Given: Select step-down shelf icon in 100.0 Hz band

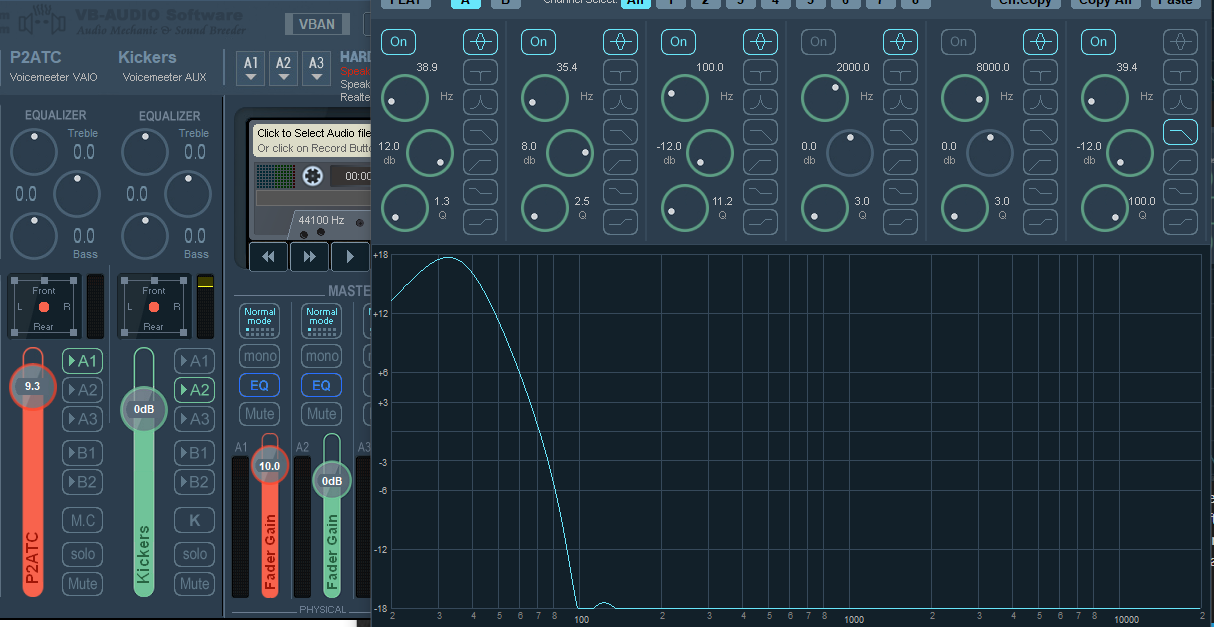Looking at the screenshot, I should [760, 192].
